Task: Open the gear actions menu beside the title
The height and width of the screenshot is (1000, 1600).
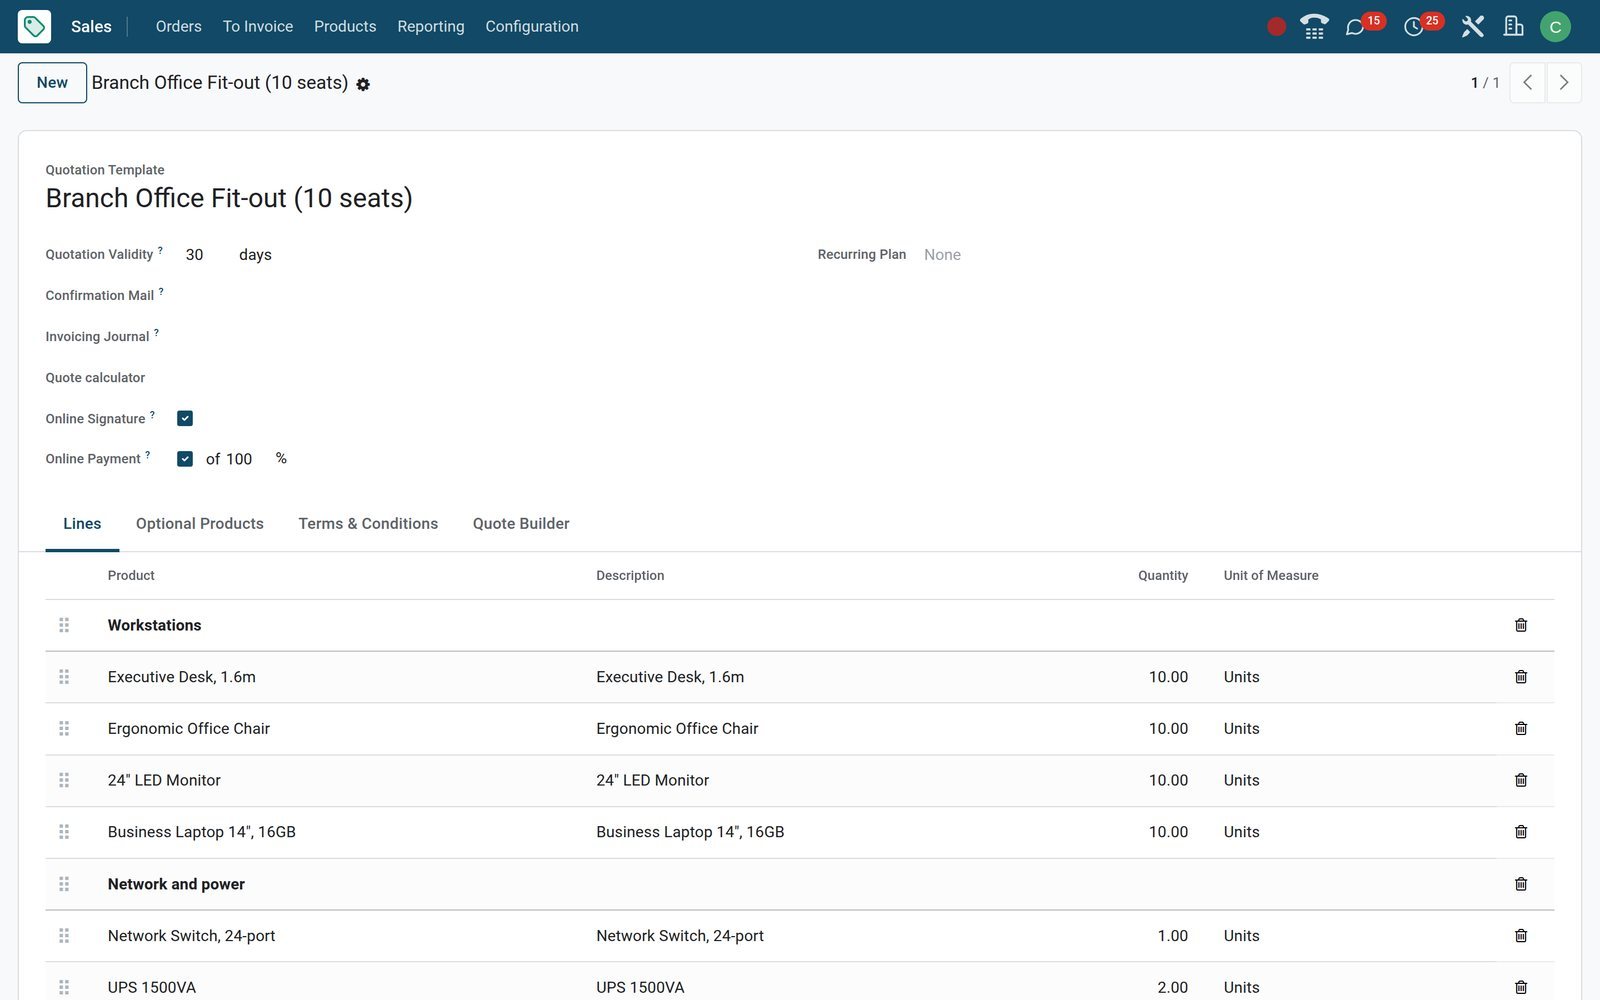Action: click(363, 85)
